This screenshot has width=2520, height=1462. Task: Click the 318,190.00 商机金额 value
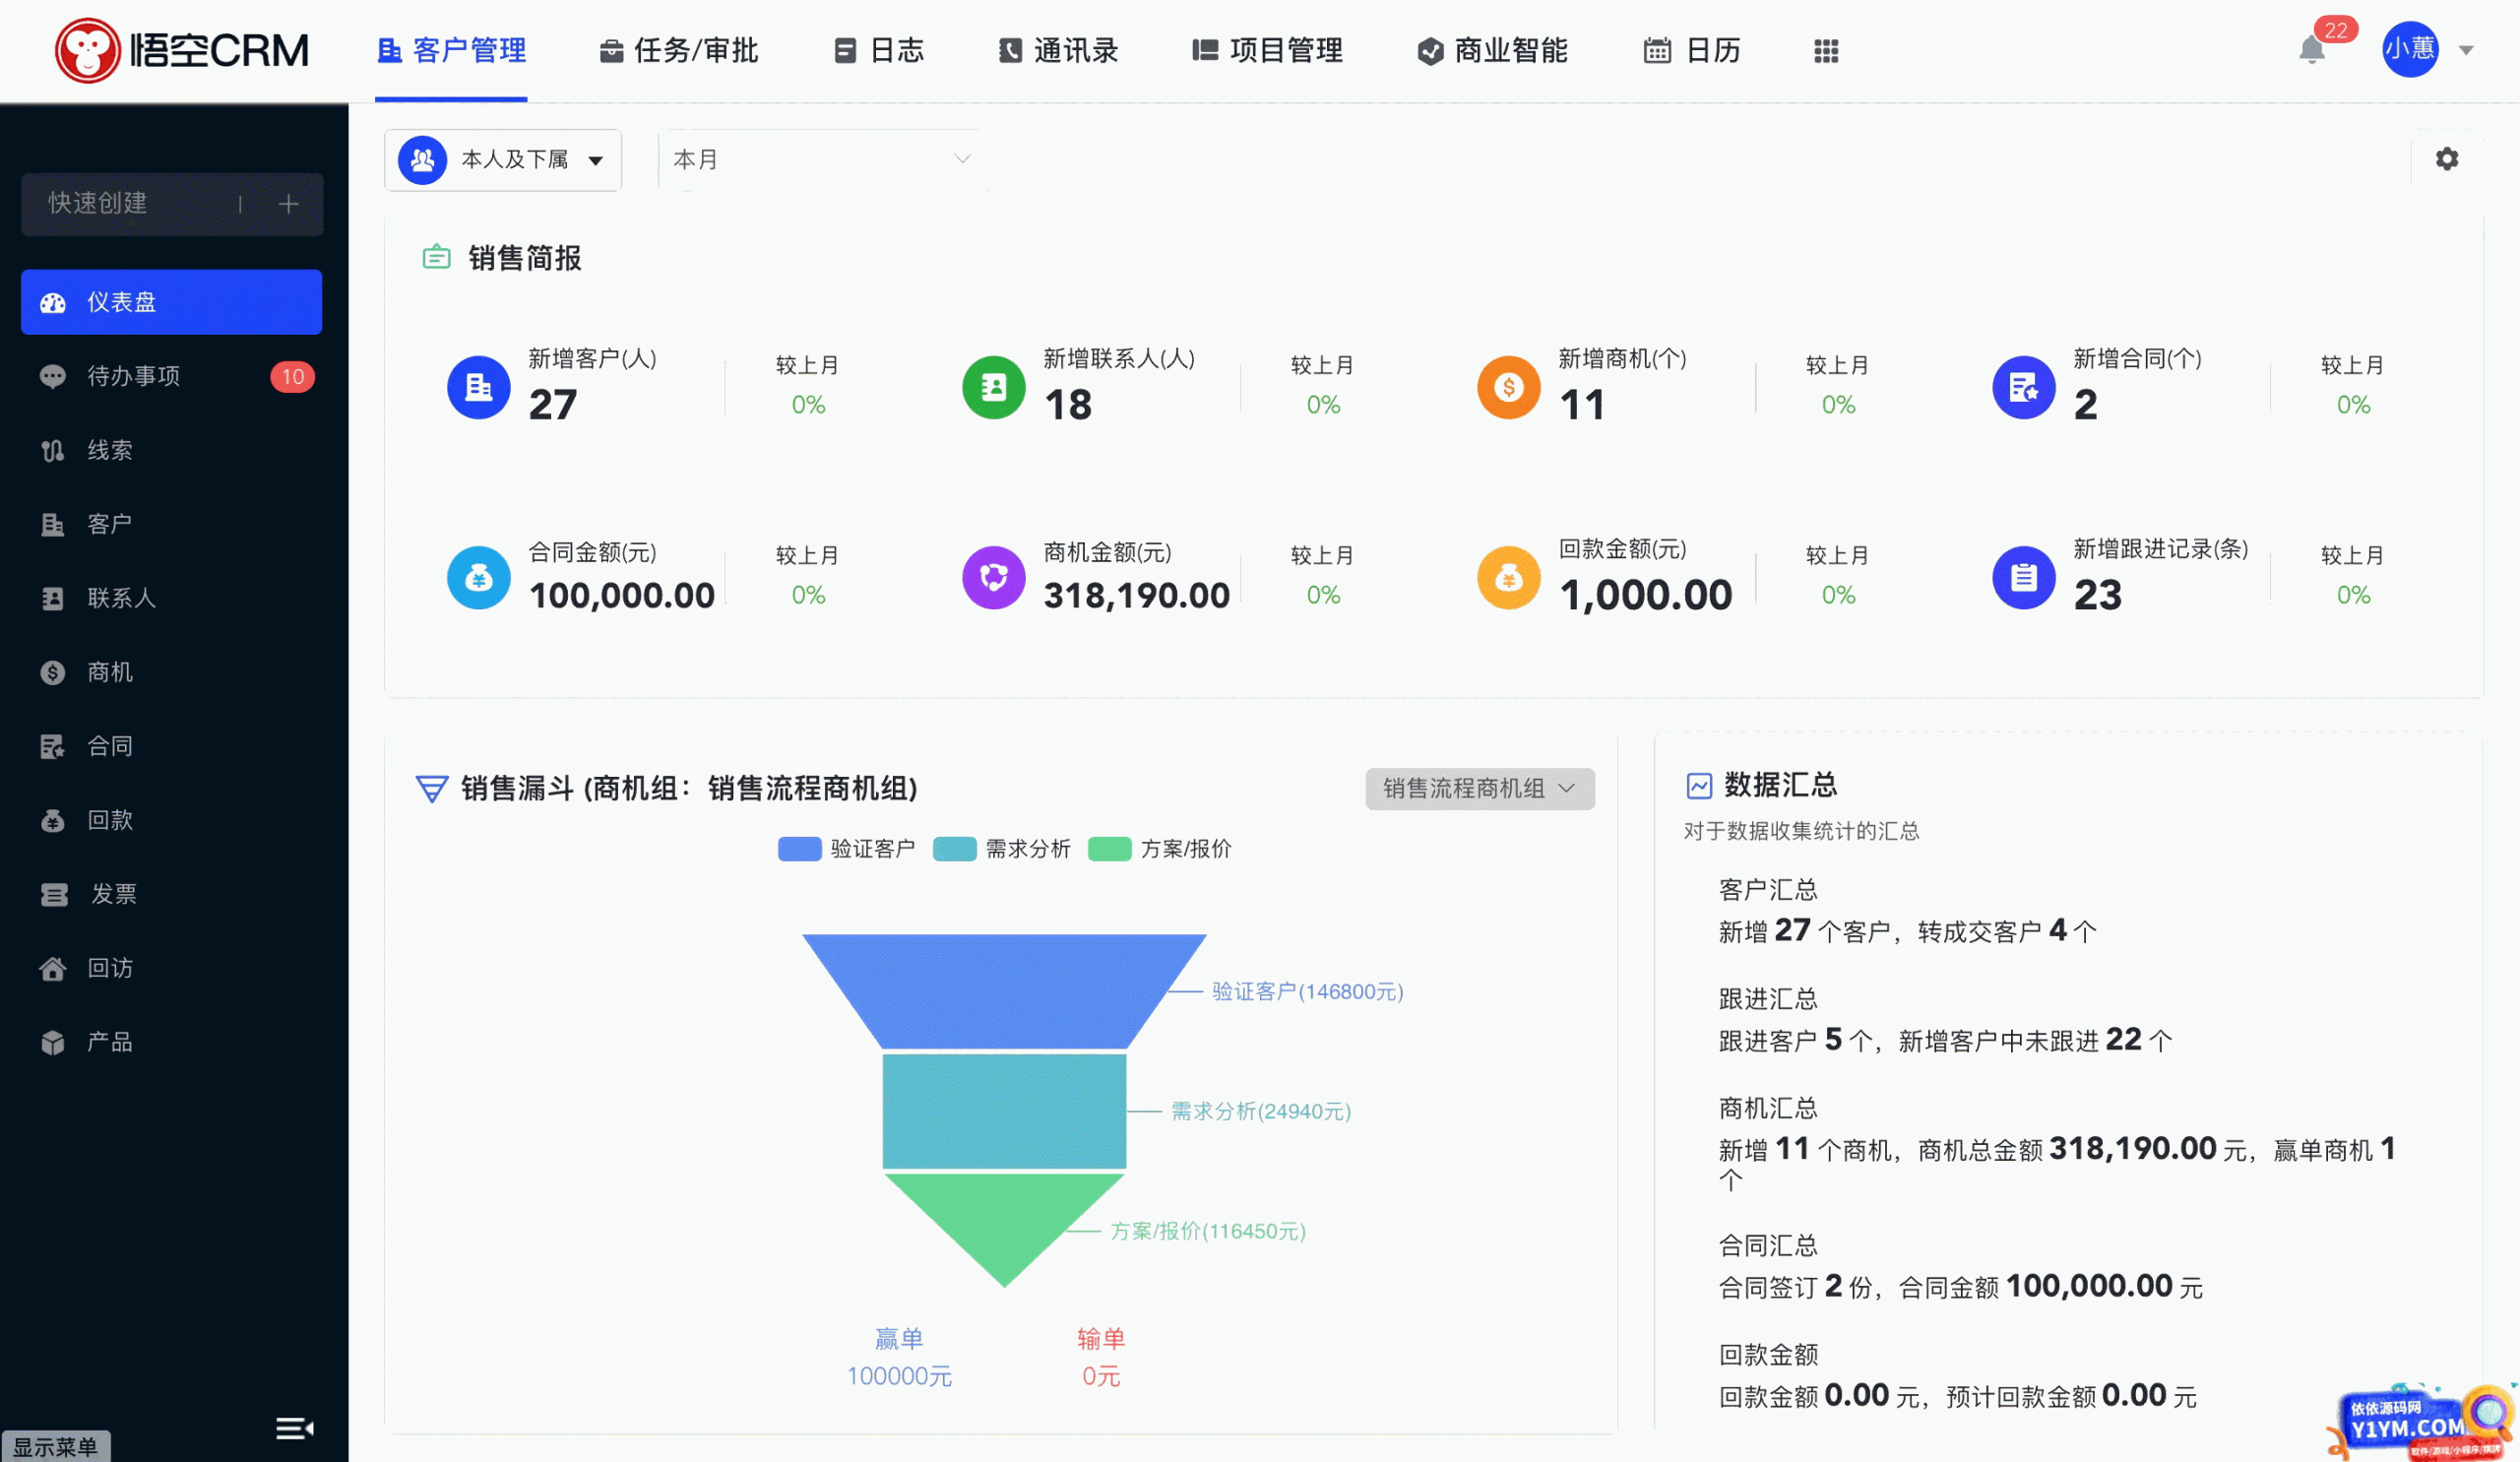(1136, 596)
